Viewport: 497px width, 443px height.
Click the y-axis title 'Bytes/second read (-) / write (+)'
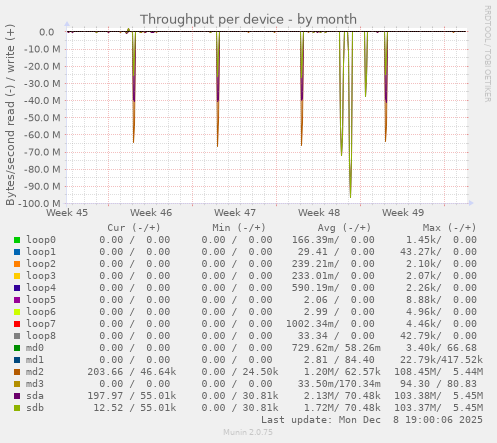coord(10,115)
